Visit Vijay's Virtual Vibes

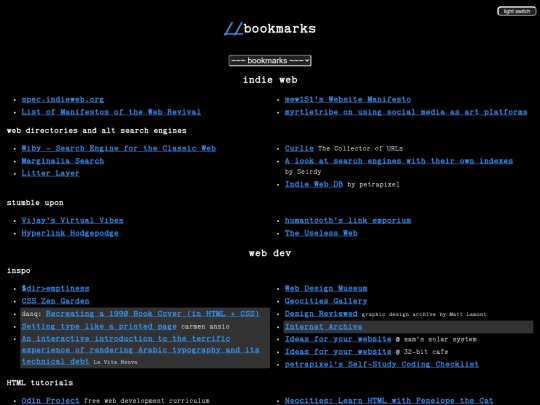(72, 220)
